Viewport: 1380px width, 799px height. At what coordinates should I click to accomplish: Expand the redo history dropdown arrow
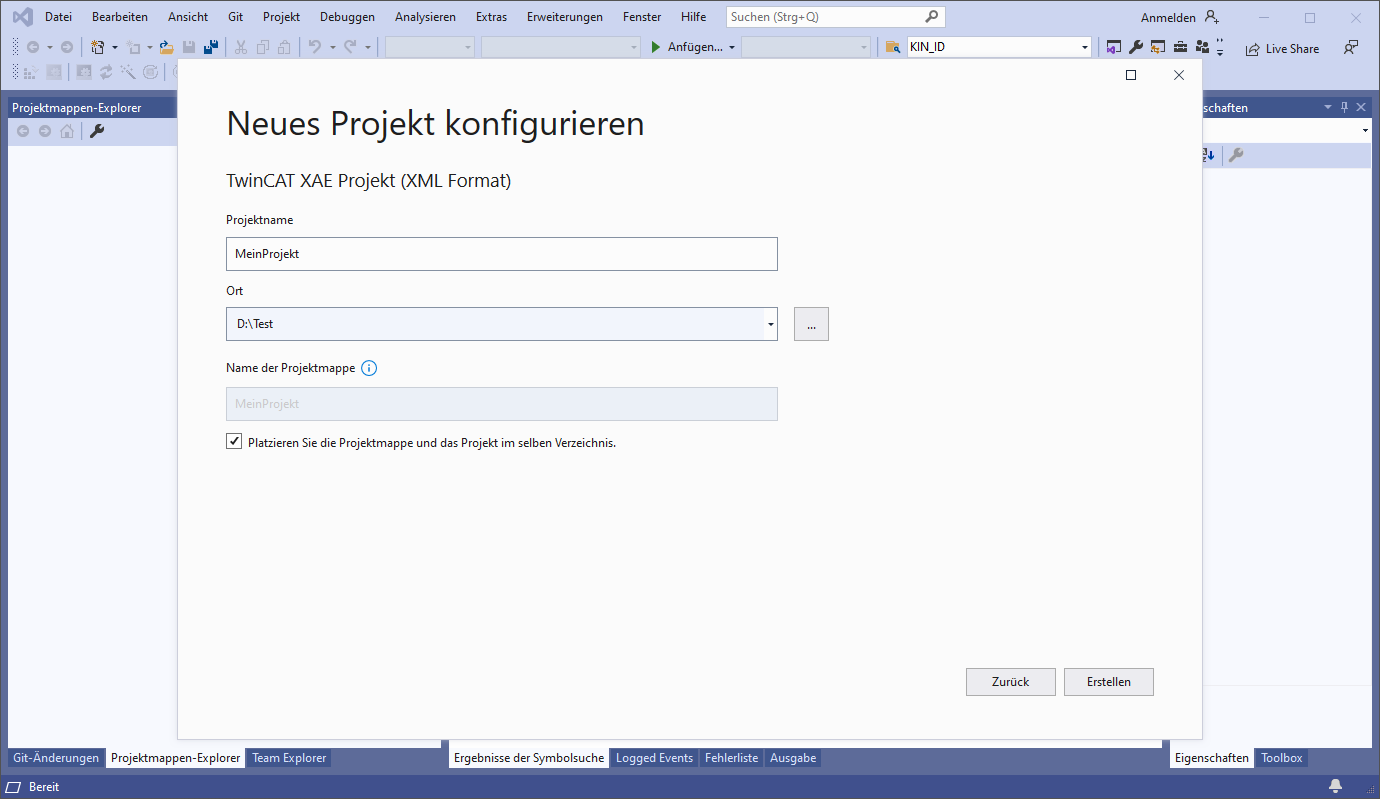[368, 47]
